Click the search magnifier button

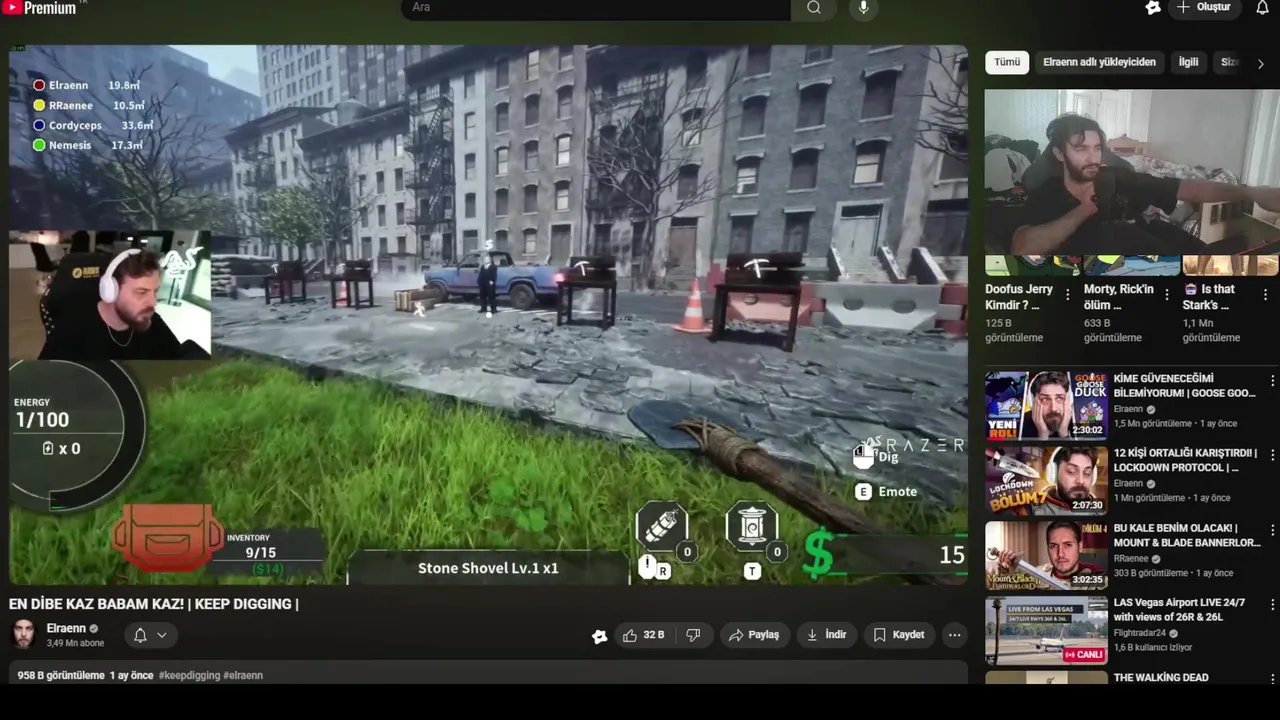coord(814,8)
